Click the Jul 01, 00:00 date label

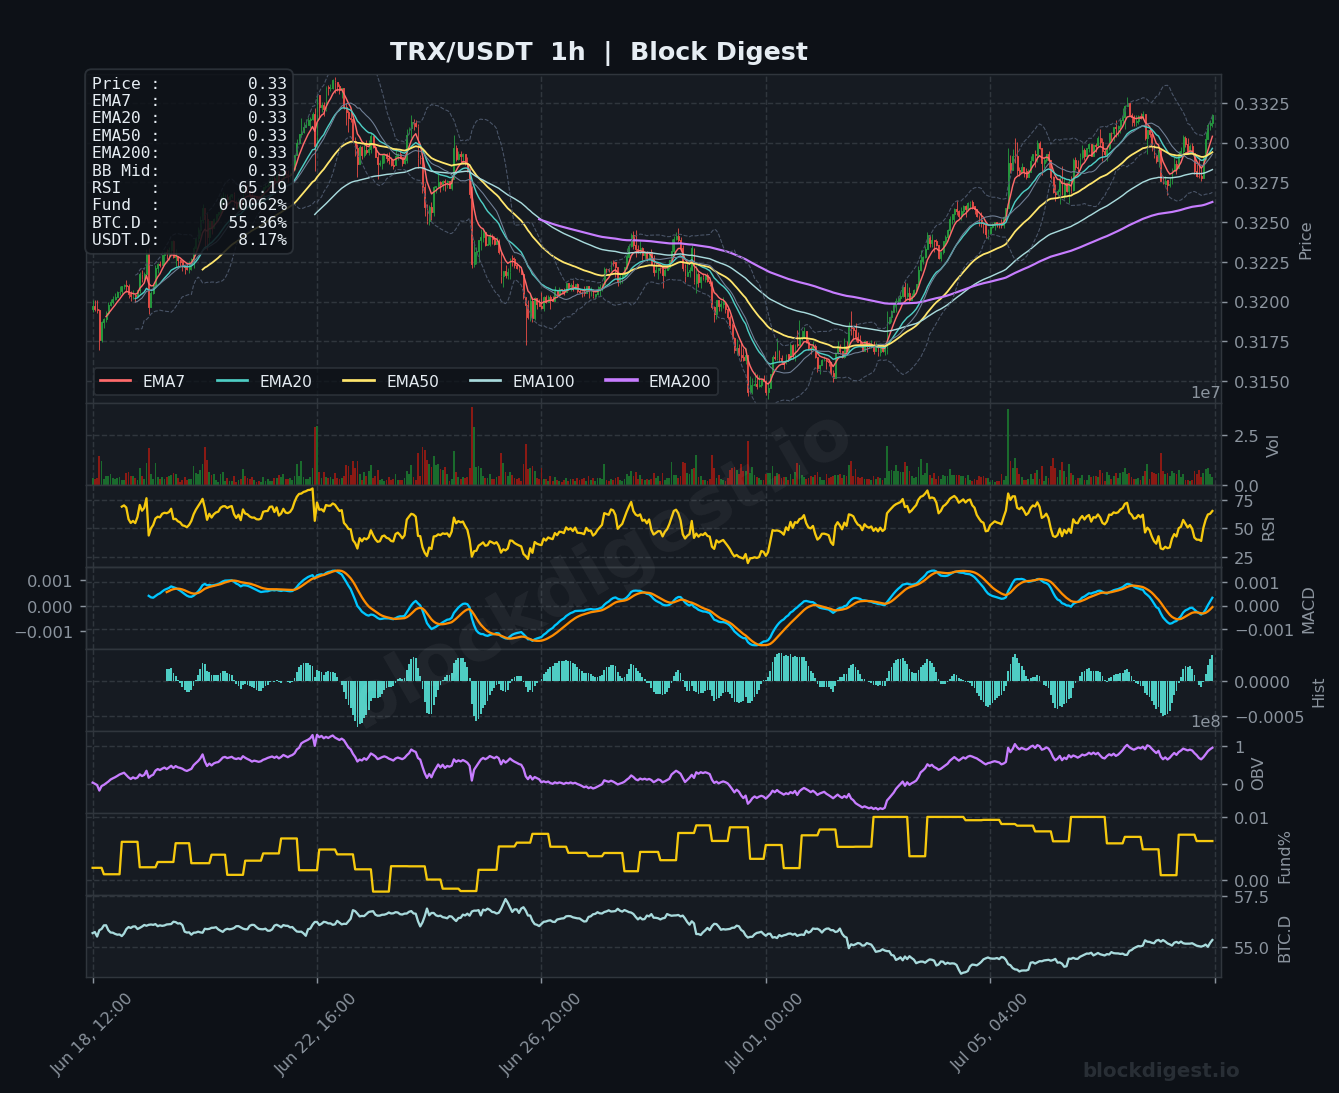(764, 1034)
